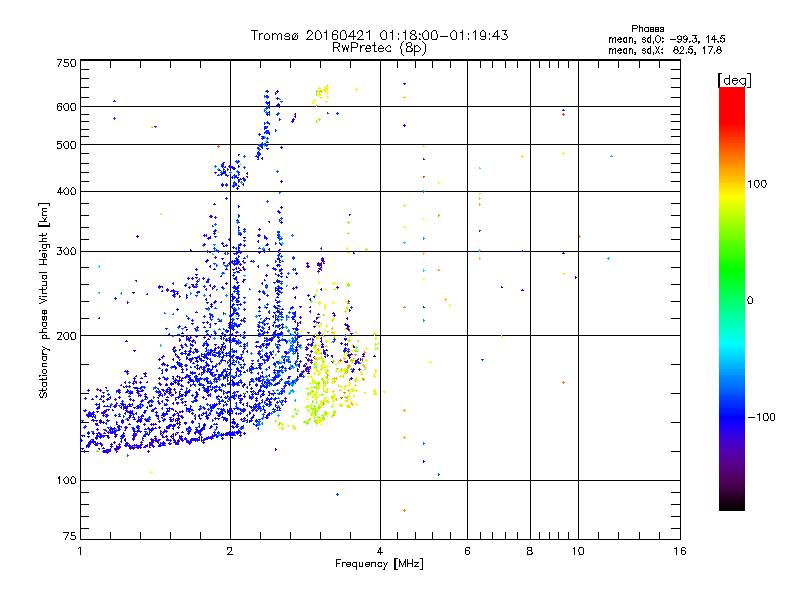Screen dimensions: 800x600
Task: Click the x-axis tick label '4'
Action: pos(380,551)
